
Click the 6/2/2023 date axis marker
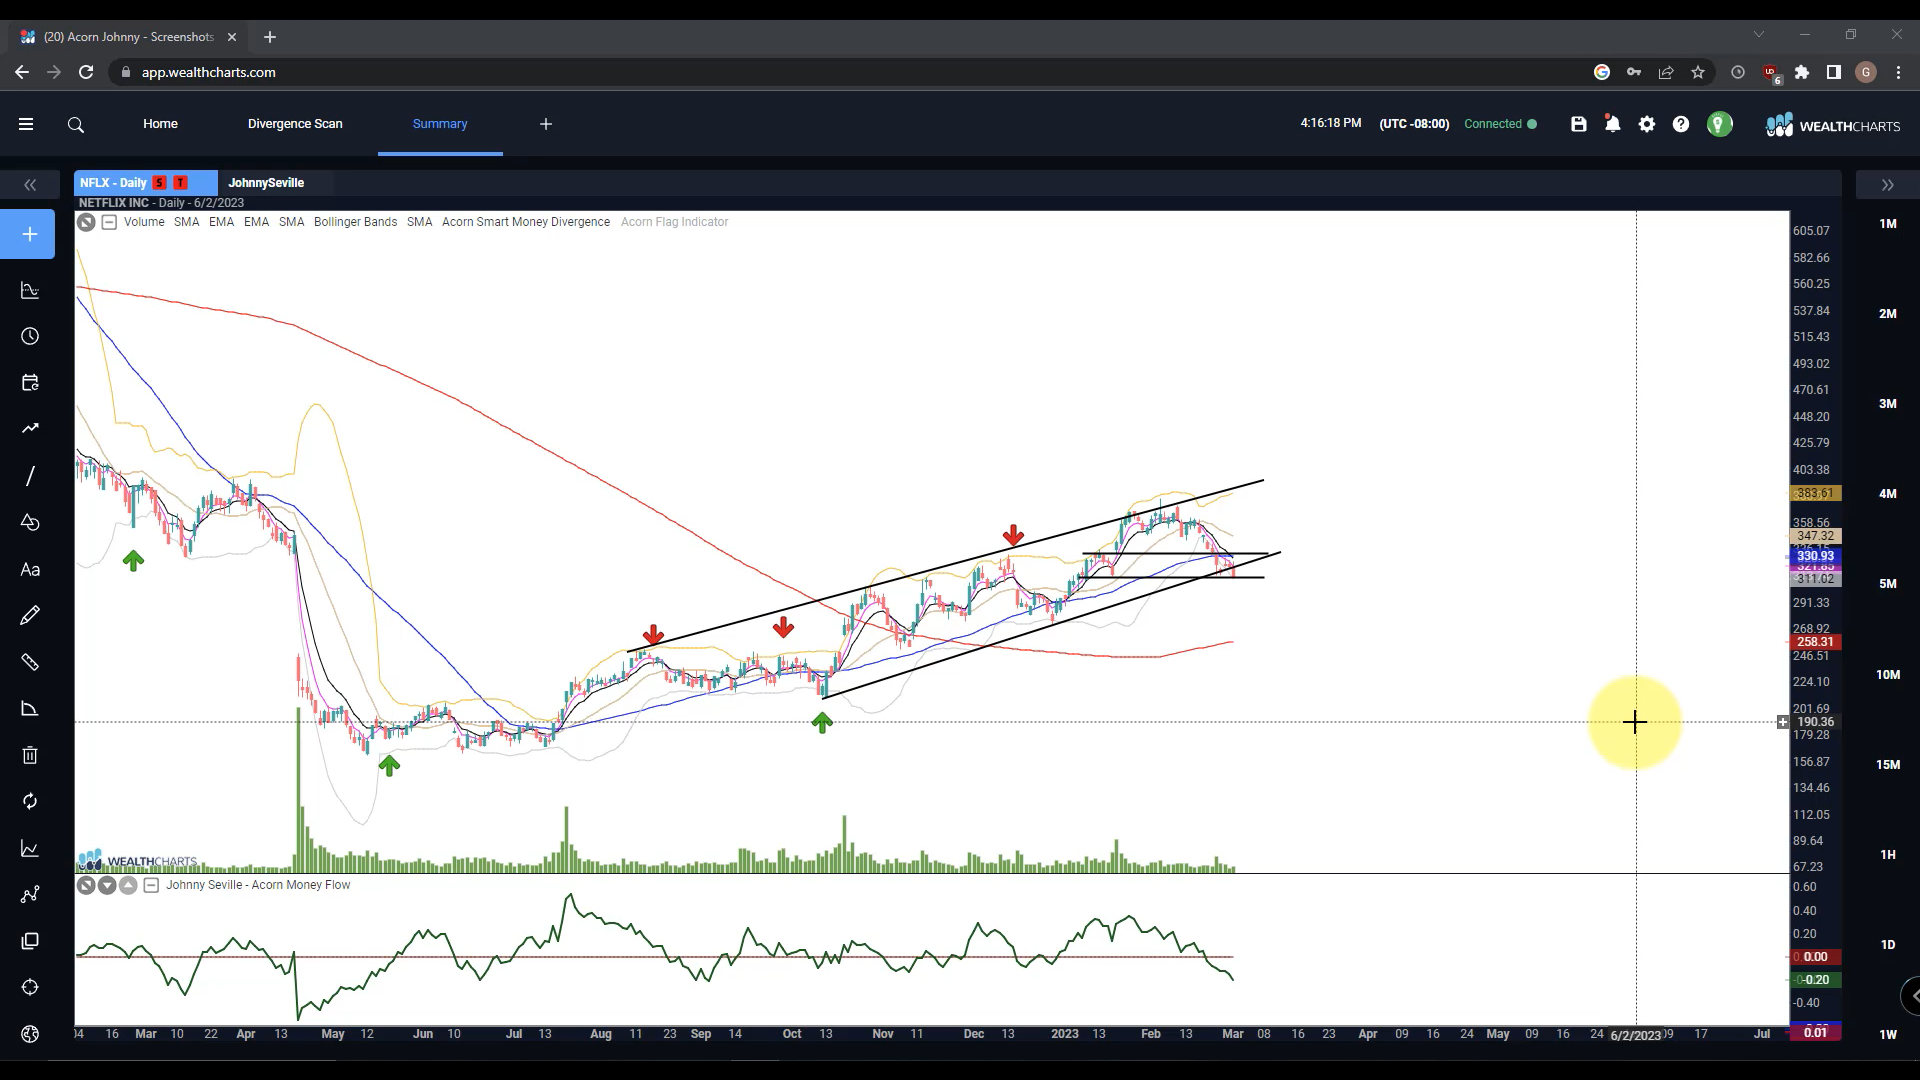(x=1636, y=1035)
